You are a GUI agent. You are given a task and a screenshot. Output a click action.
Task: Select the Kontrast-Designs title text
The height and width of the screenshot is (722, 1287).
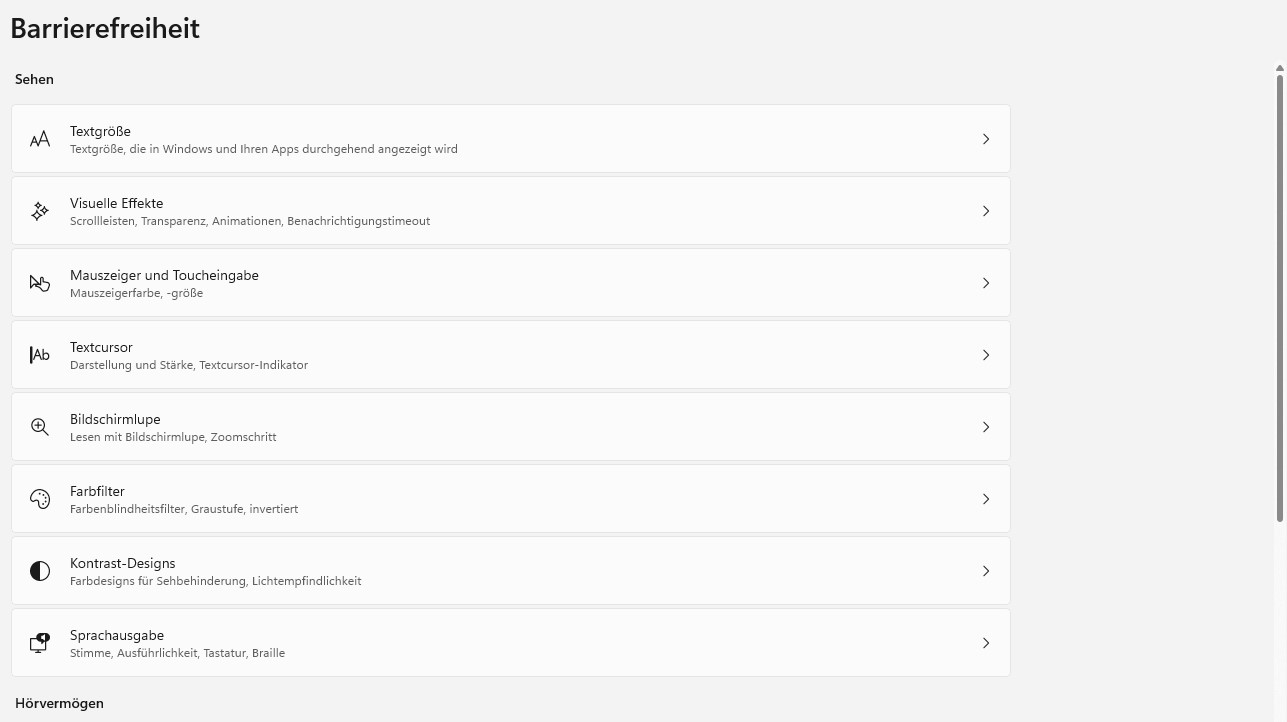click(x=122, y=563)
